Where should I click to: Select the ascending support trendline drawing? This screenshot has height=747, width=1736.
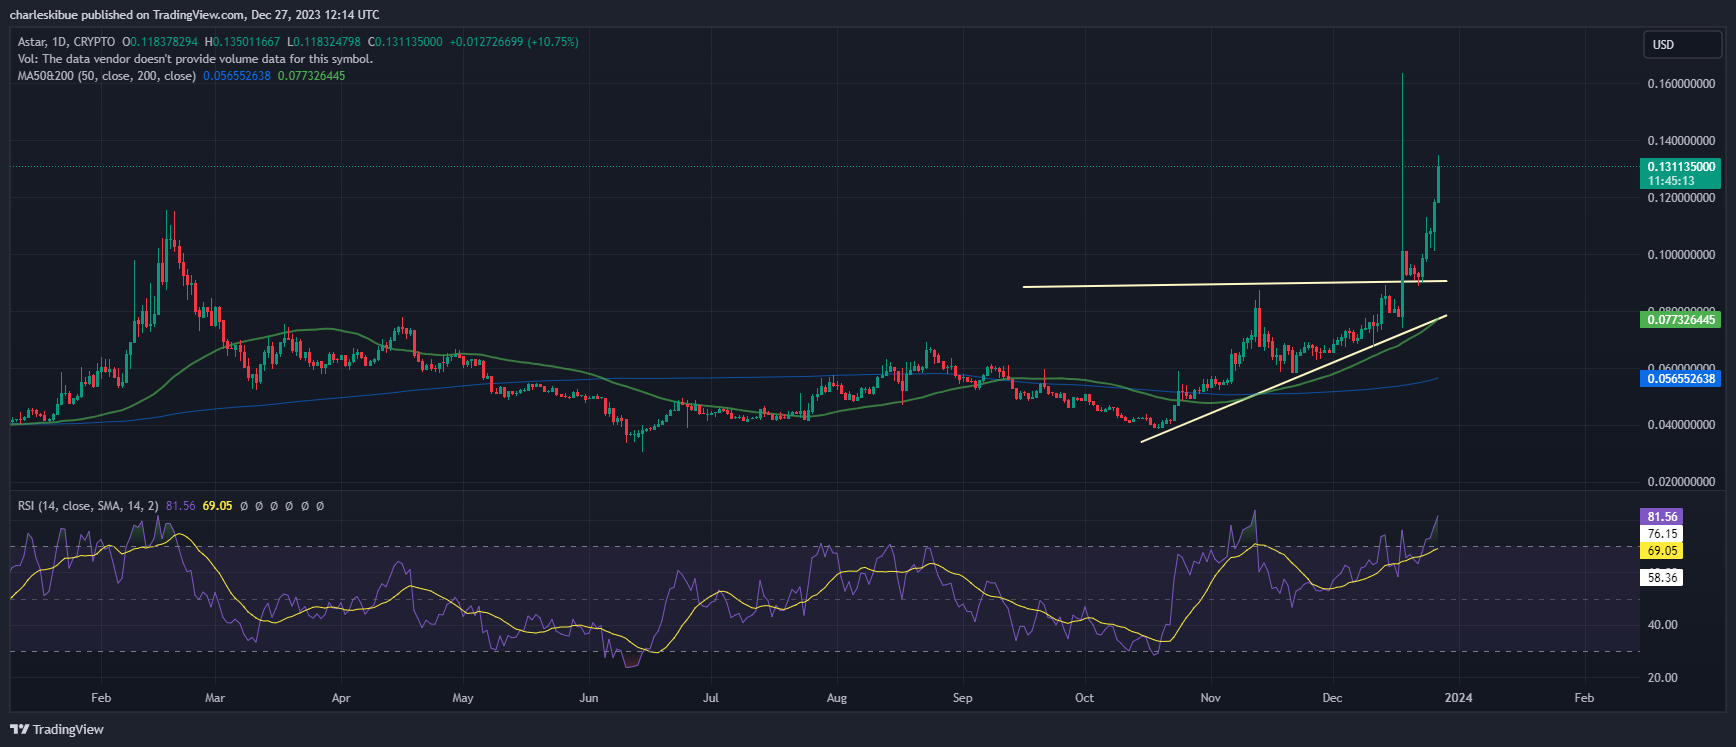(x=1294, y=378)
